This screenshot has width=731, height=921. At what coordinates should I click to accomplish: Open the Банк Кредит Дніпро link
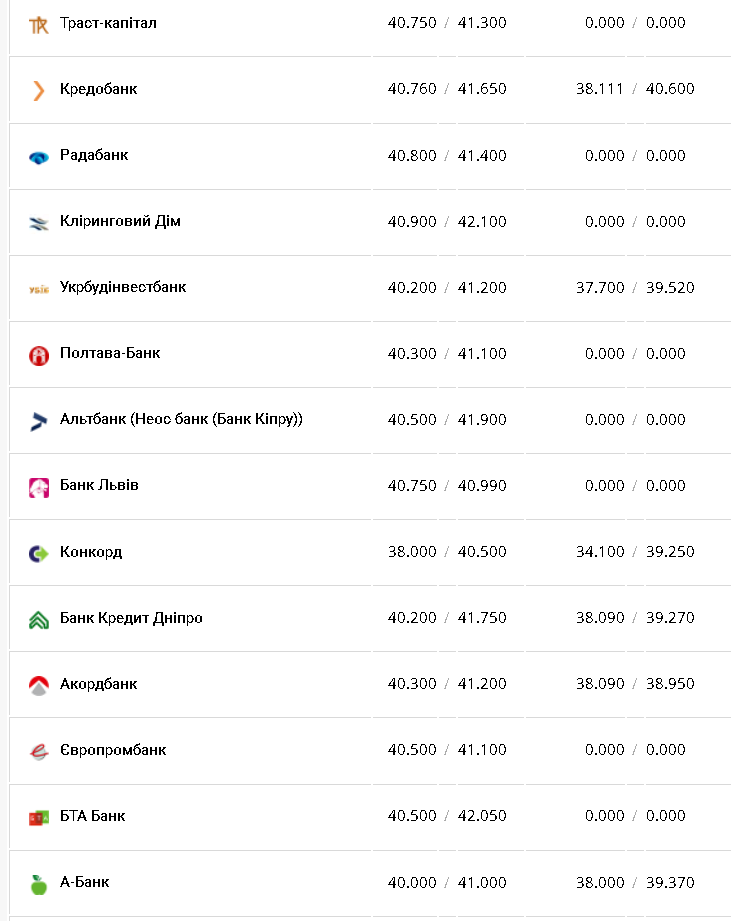pos(131,618)
